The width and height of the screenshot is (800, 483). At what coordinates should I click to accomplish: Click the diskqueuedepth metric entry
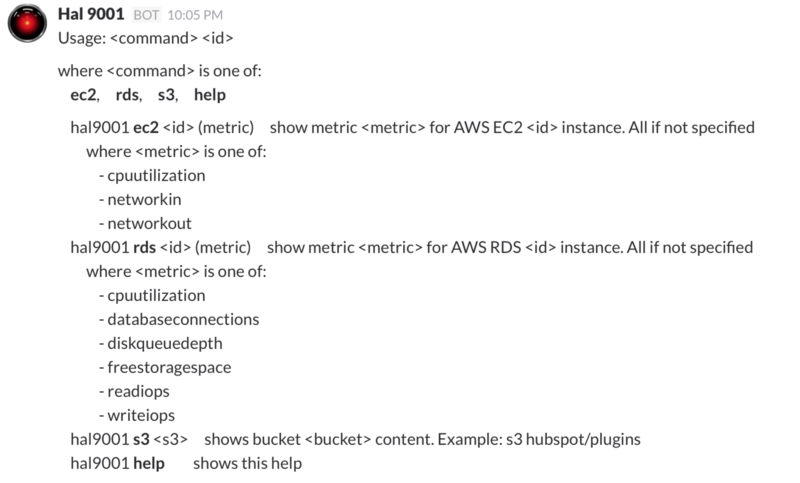coord(160,343)
